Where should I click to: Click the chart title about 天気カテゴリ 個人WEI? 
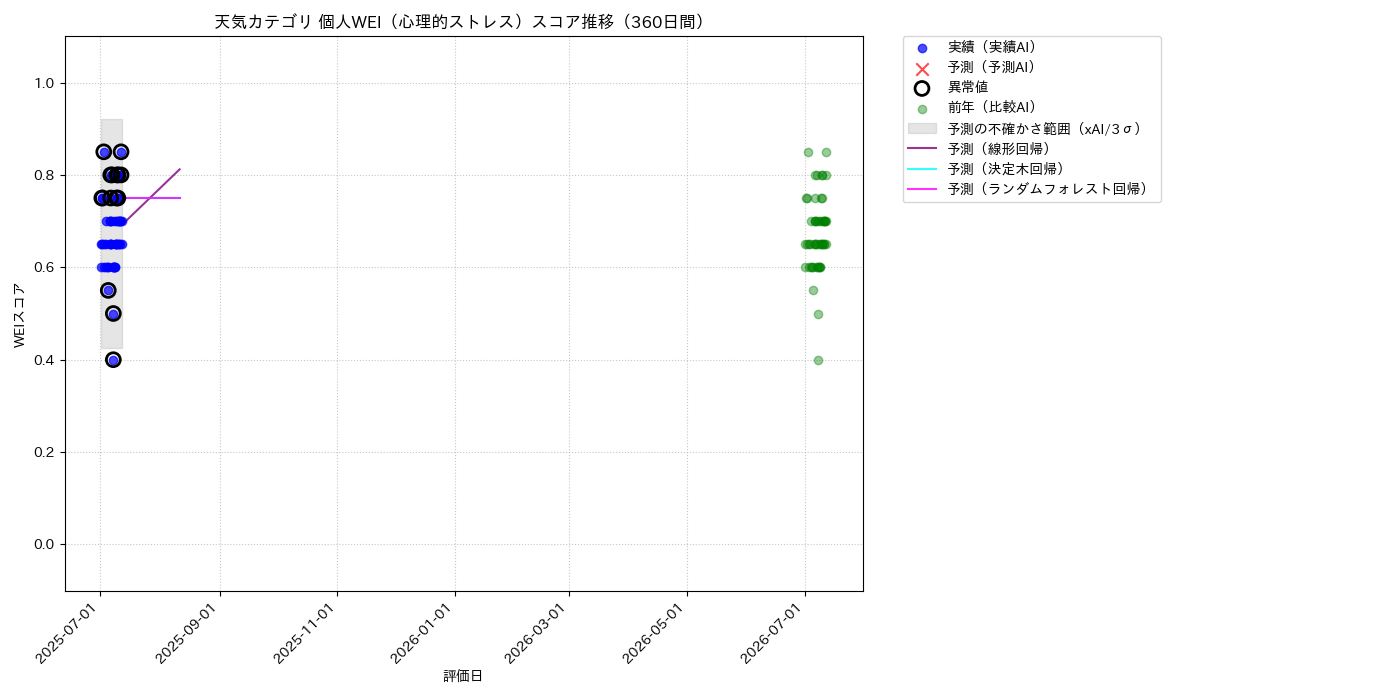463,22
